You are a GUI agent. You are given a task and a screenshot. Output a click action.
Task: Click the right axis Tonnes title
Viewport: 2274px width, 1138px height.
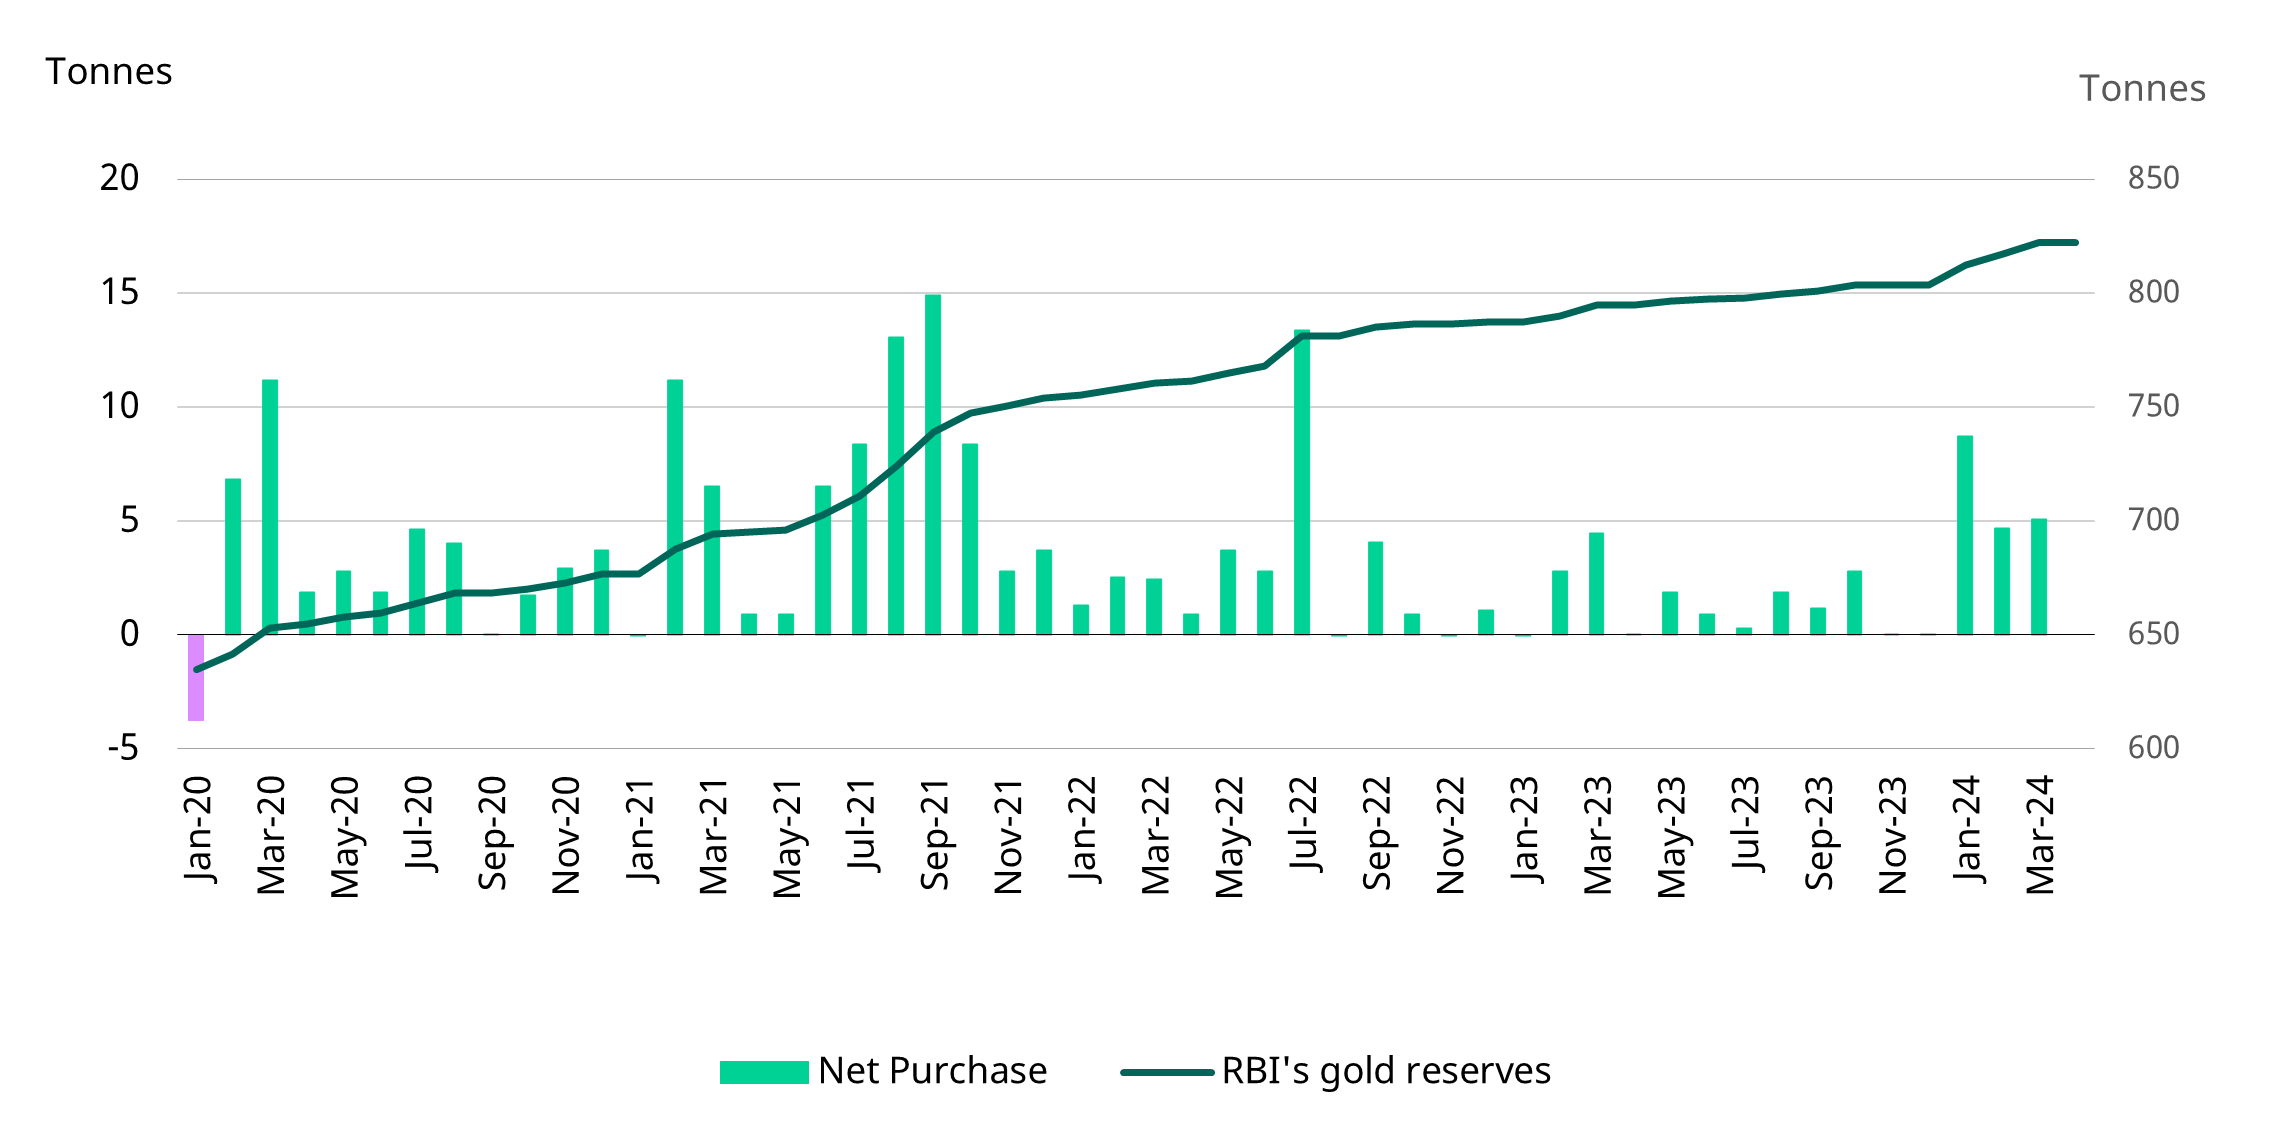coord(2144,88)
